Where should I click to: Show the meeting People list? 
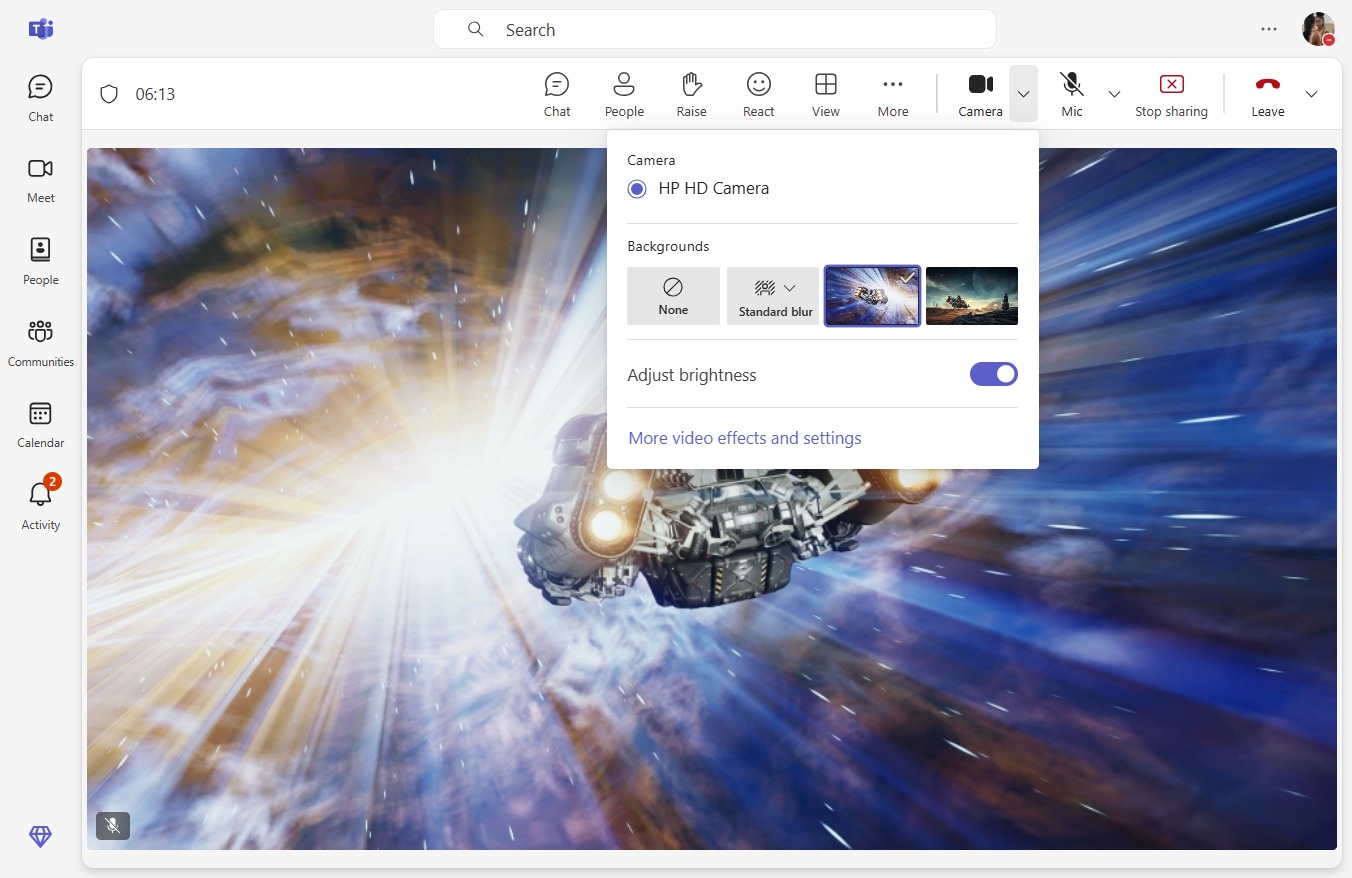(x=624, y=95)
